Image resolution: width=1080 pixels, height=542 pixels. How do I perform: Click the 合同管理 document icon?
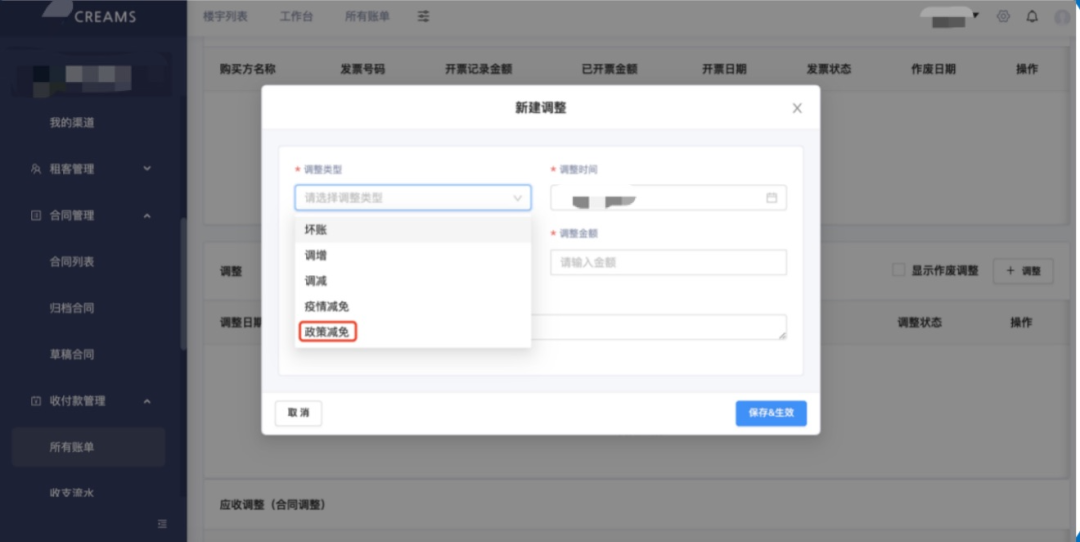click(x=36, y=216)
